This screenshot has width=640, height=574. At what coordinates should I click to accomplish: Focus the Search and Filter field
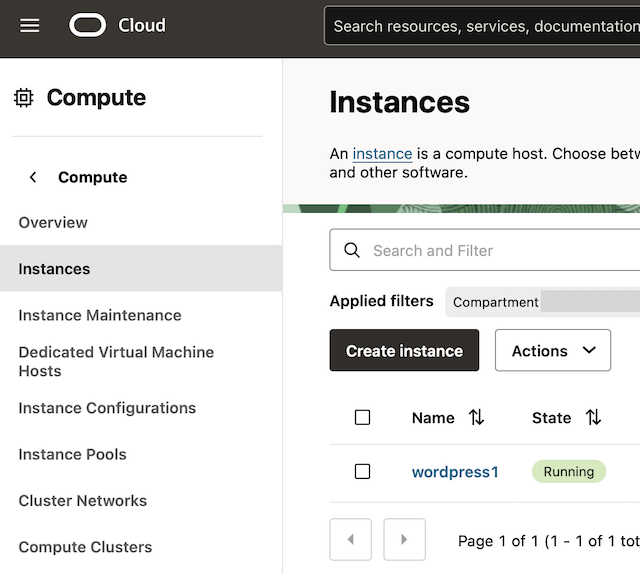click(x=485, y=250)
